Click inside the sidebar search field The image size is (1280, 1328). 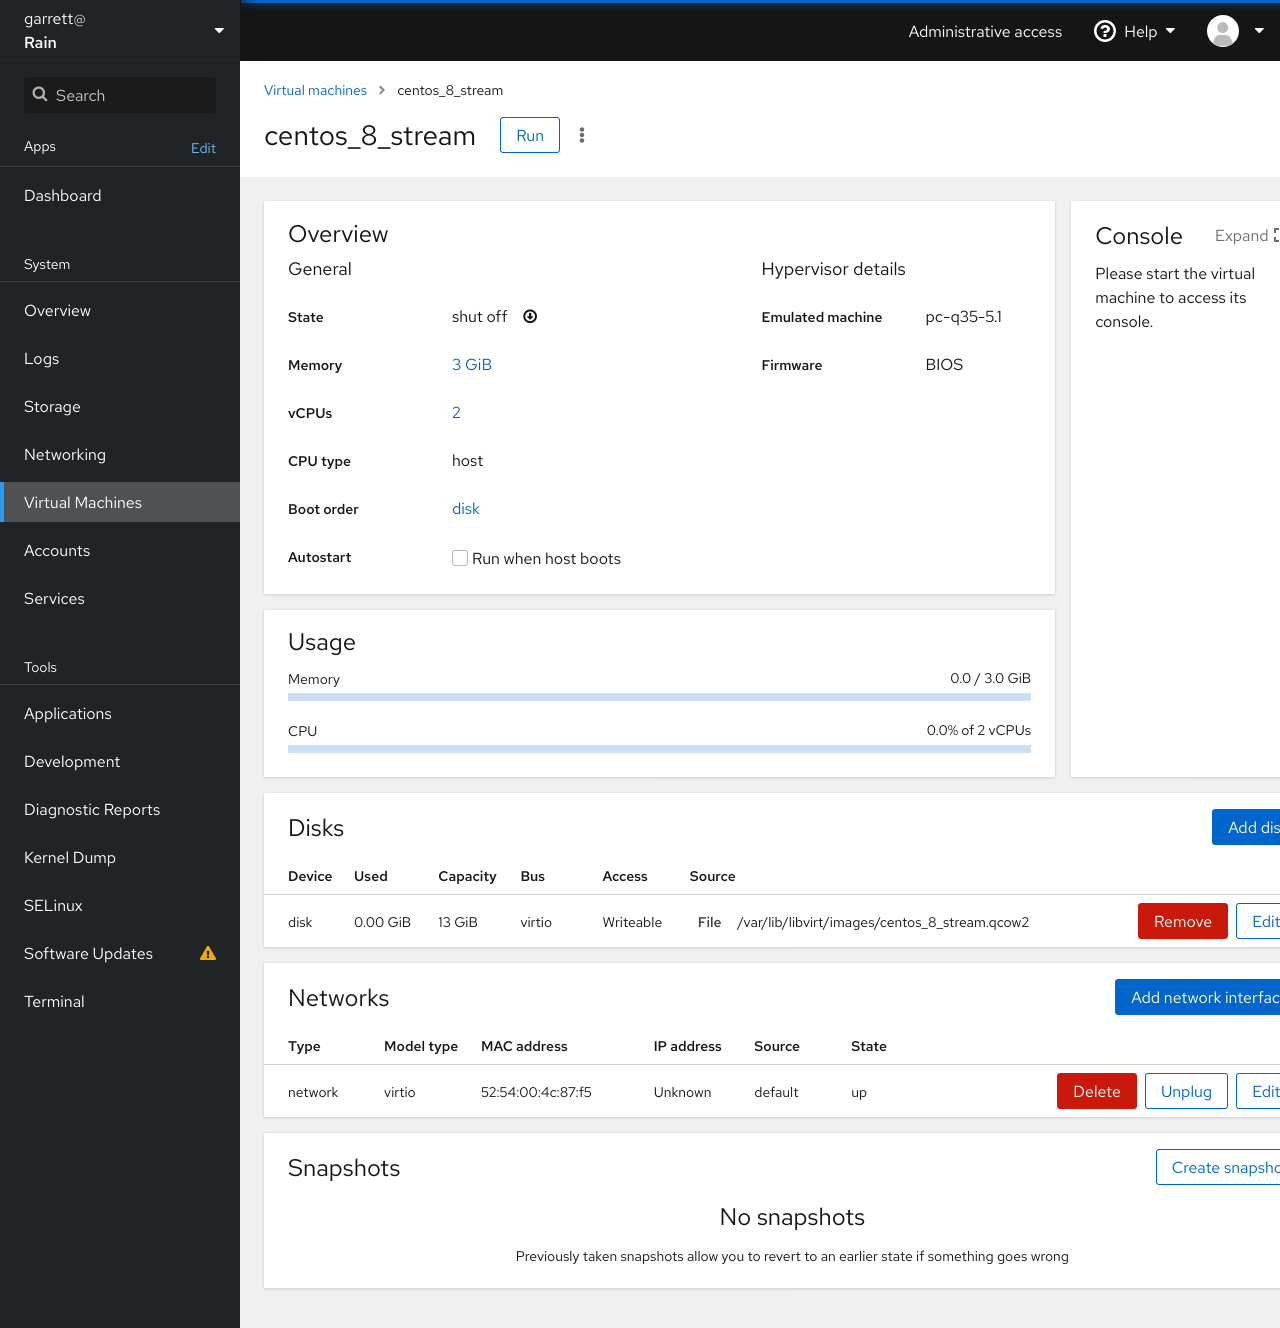120,95
